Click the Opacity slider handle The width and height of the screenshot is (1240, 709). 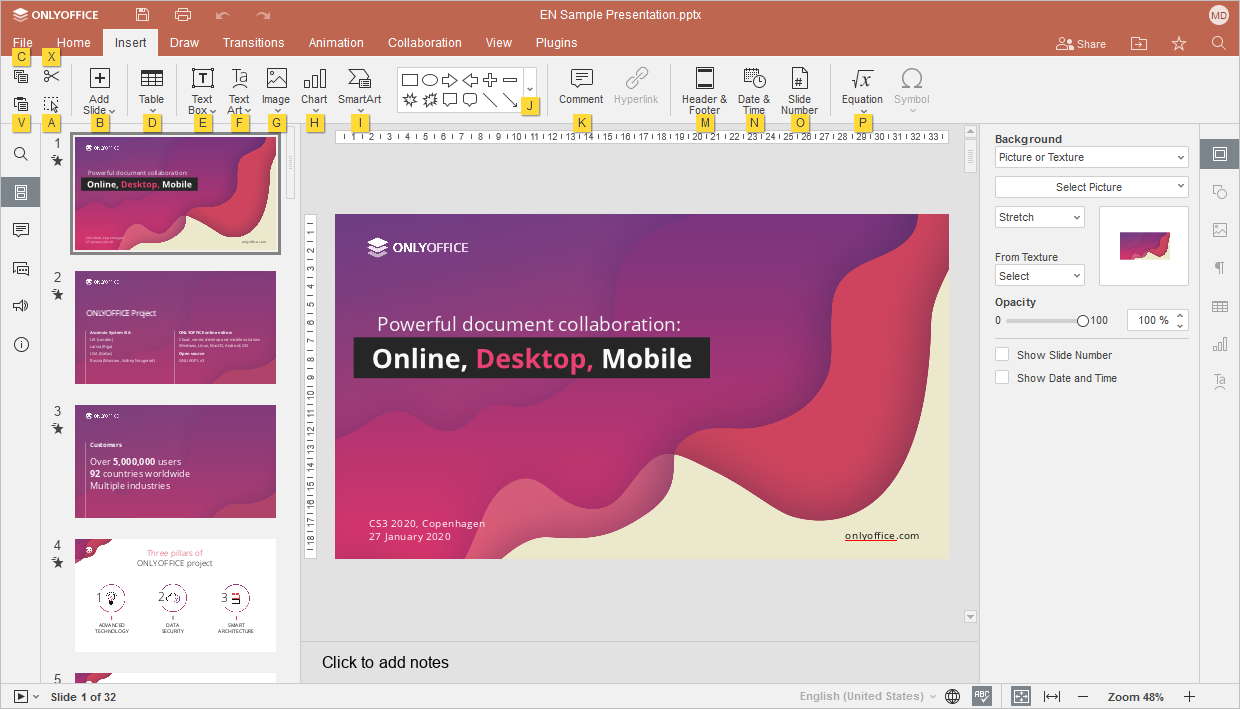1083,321
